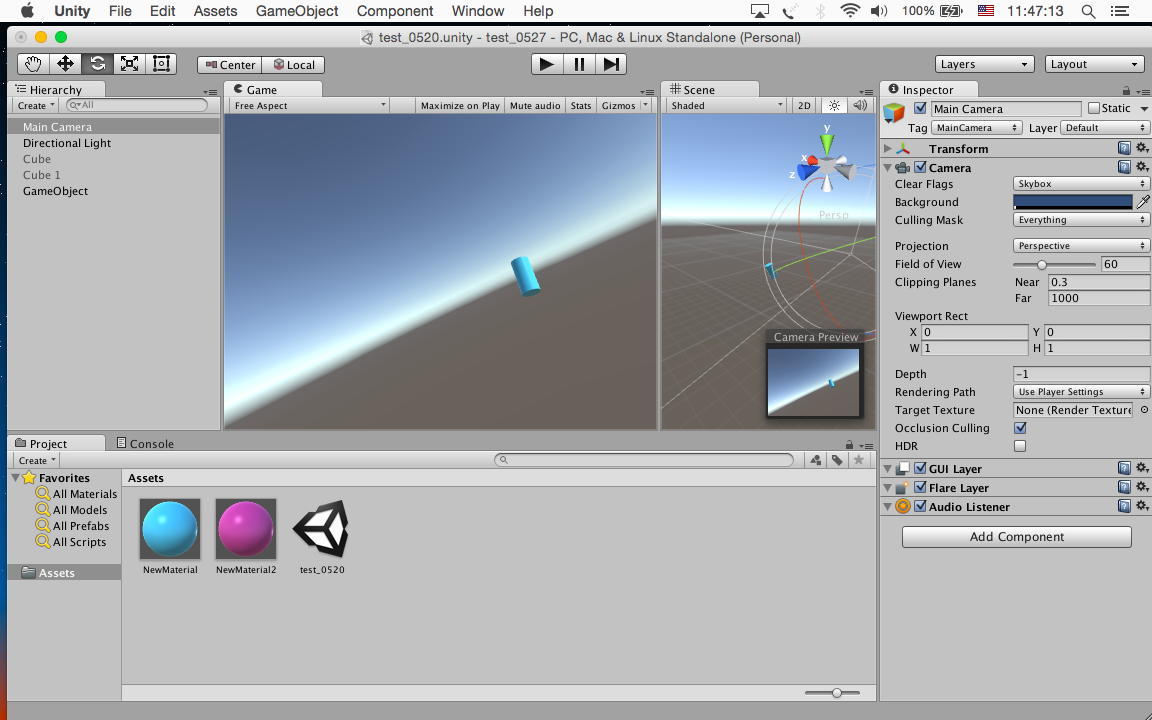Viewport: 1152px width, 720px height.
Task: Click the Background color swatch
Action: tap(1073, 201)
